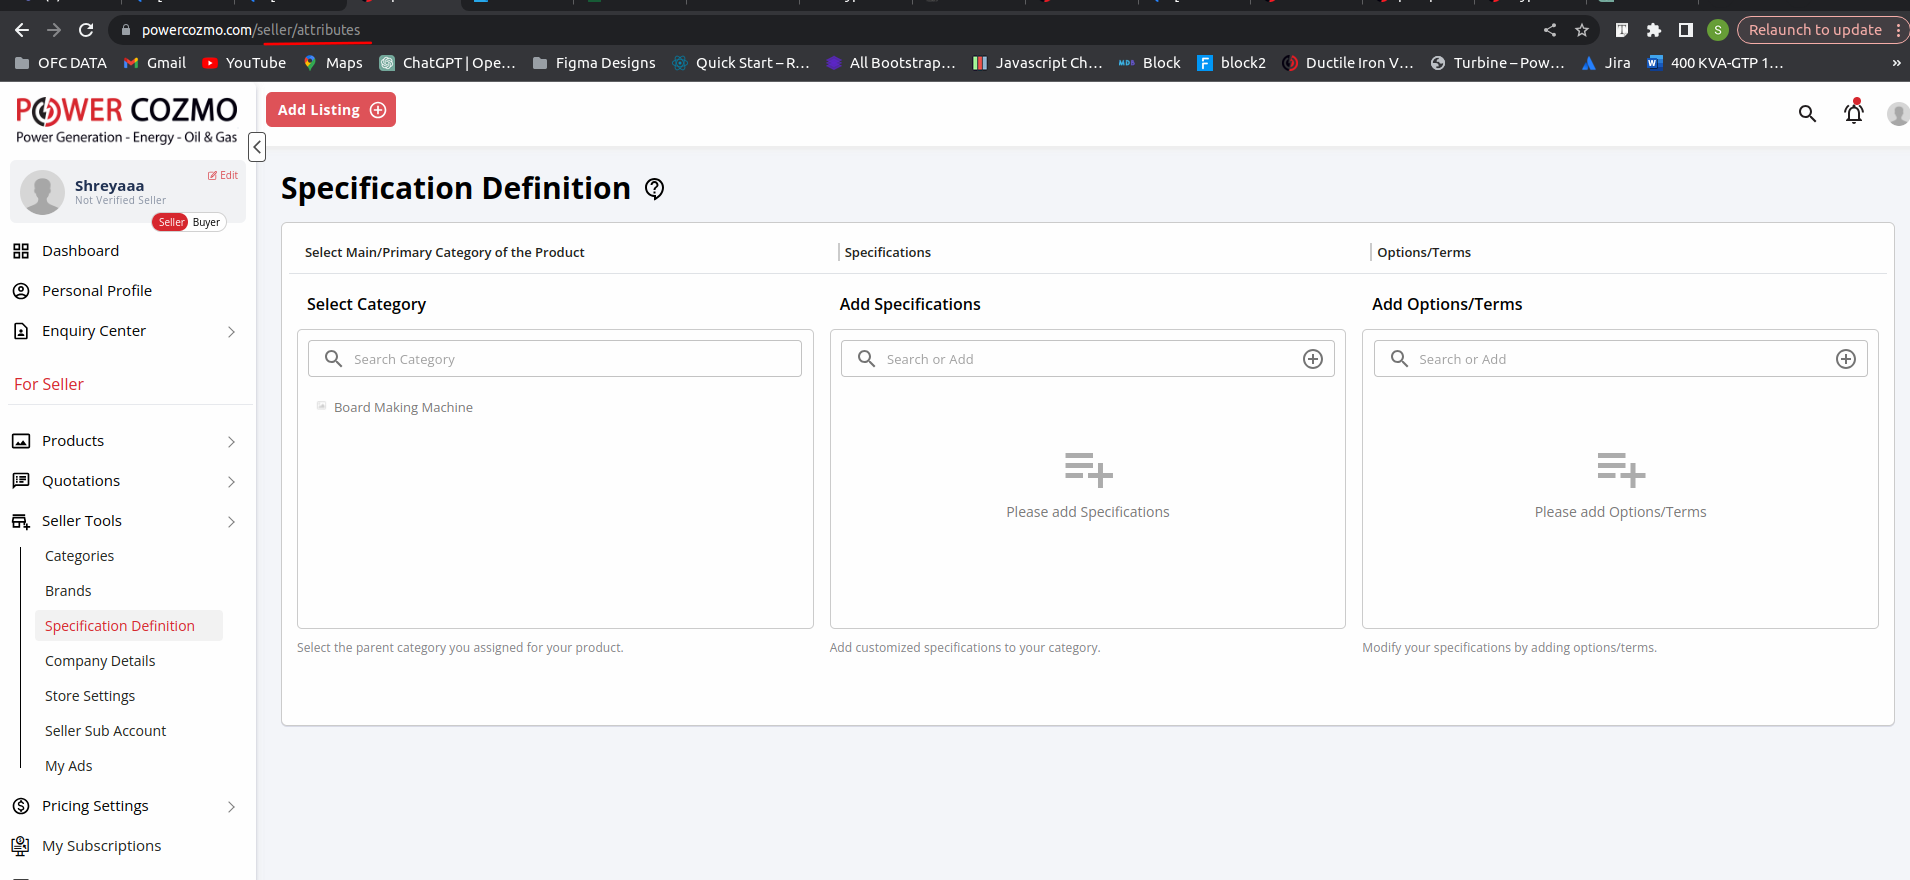This screenshot has height=880, width=1910.
Task: Open the browser extensions puzzle icon
Action: point(1654,30)
